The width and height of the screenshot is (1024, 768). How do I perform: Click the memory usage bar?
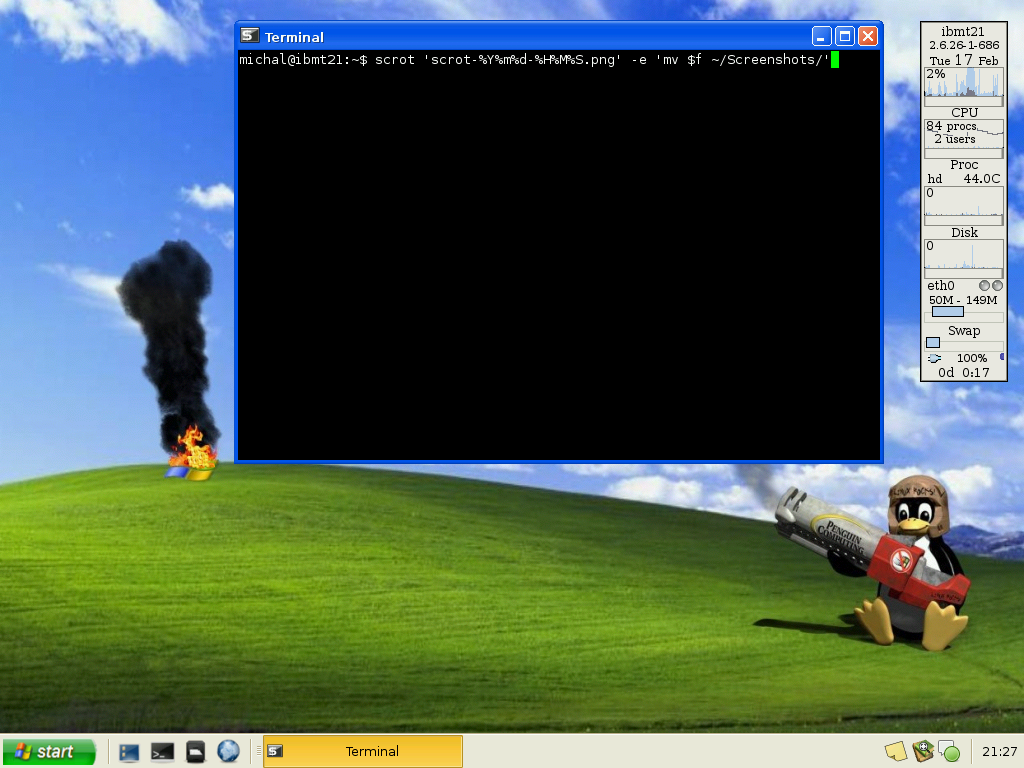(x=964, y=312)
